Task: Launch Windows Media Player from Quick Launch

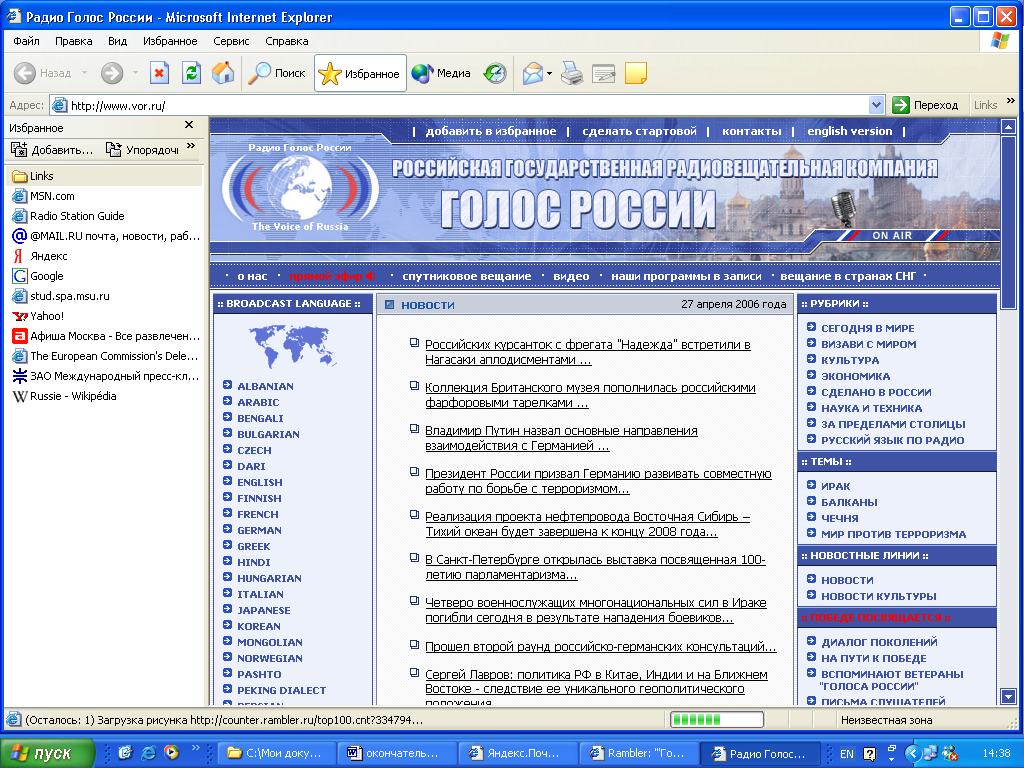Action: pos(171,752)
